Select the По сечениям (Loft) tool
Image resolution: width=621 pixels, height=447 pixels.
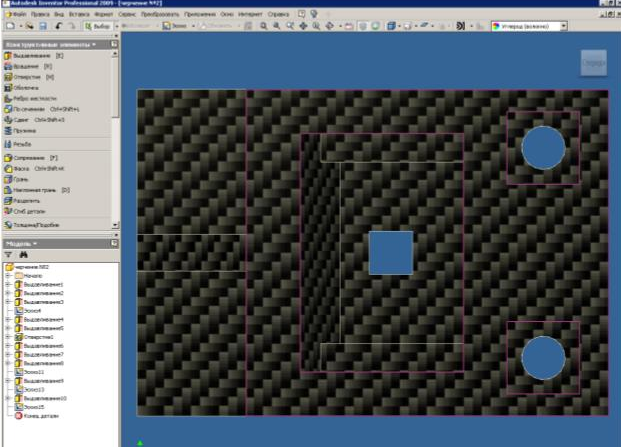click(41, 109)
